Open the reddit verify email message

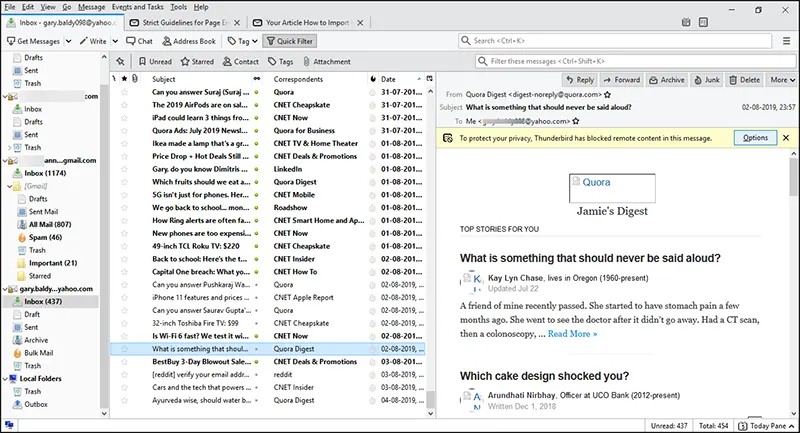[x=267, y=374]
